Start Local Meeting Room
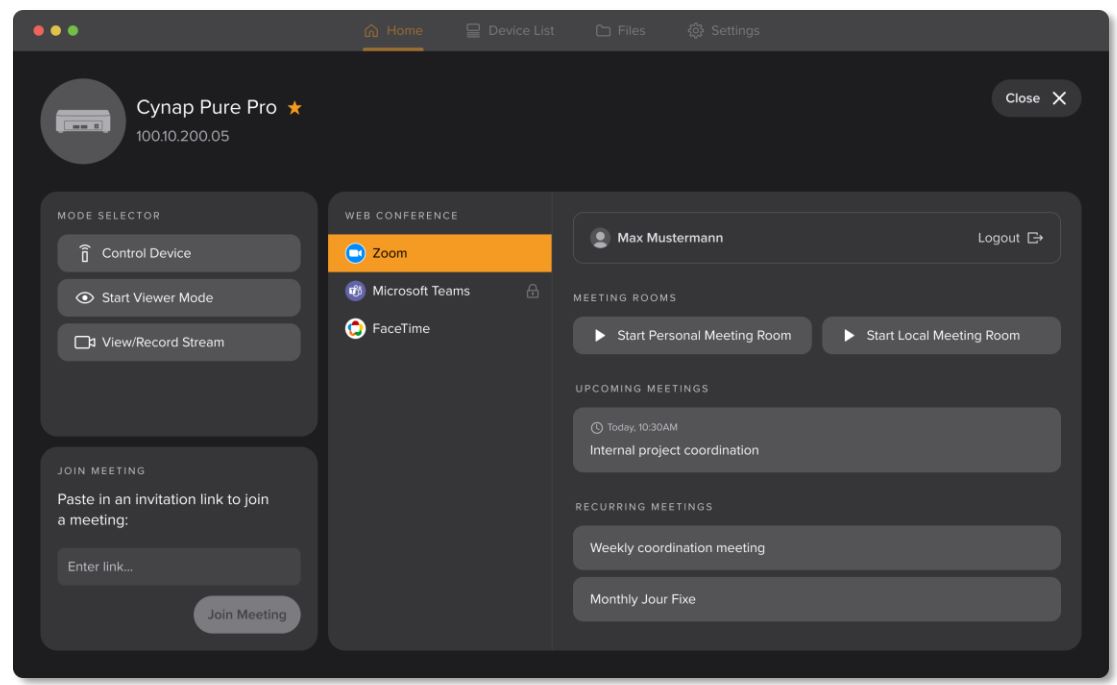Viewport: 1117px width, 685px height. coord(941,337)
